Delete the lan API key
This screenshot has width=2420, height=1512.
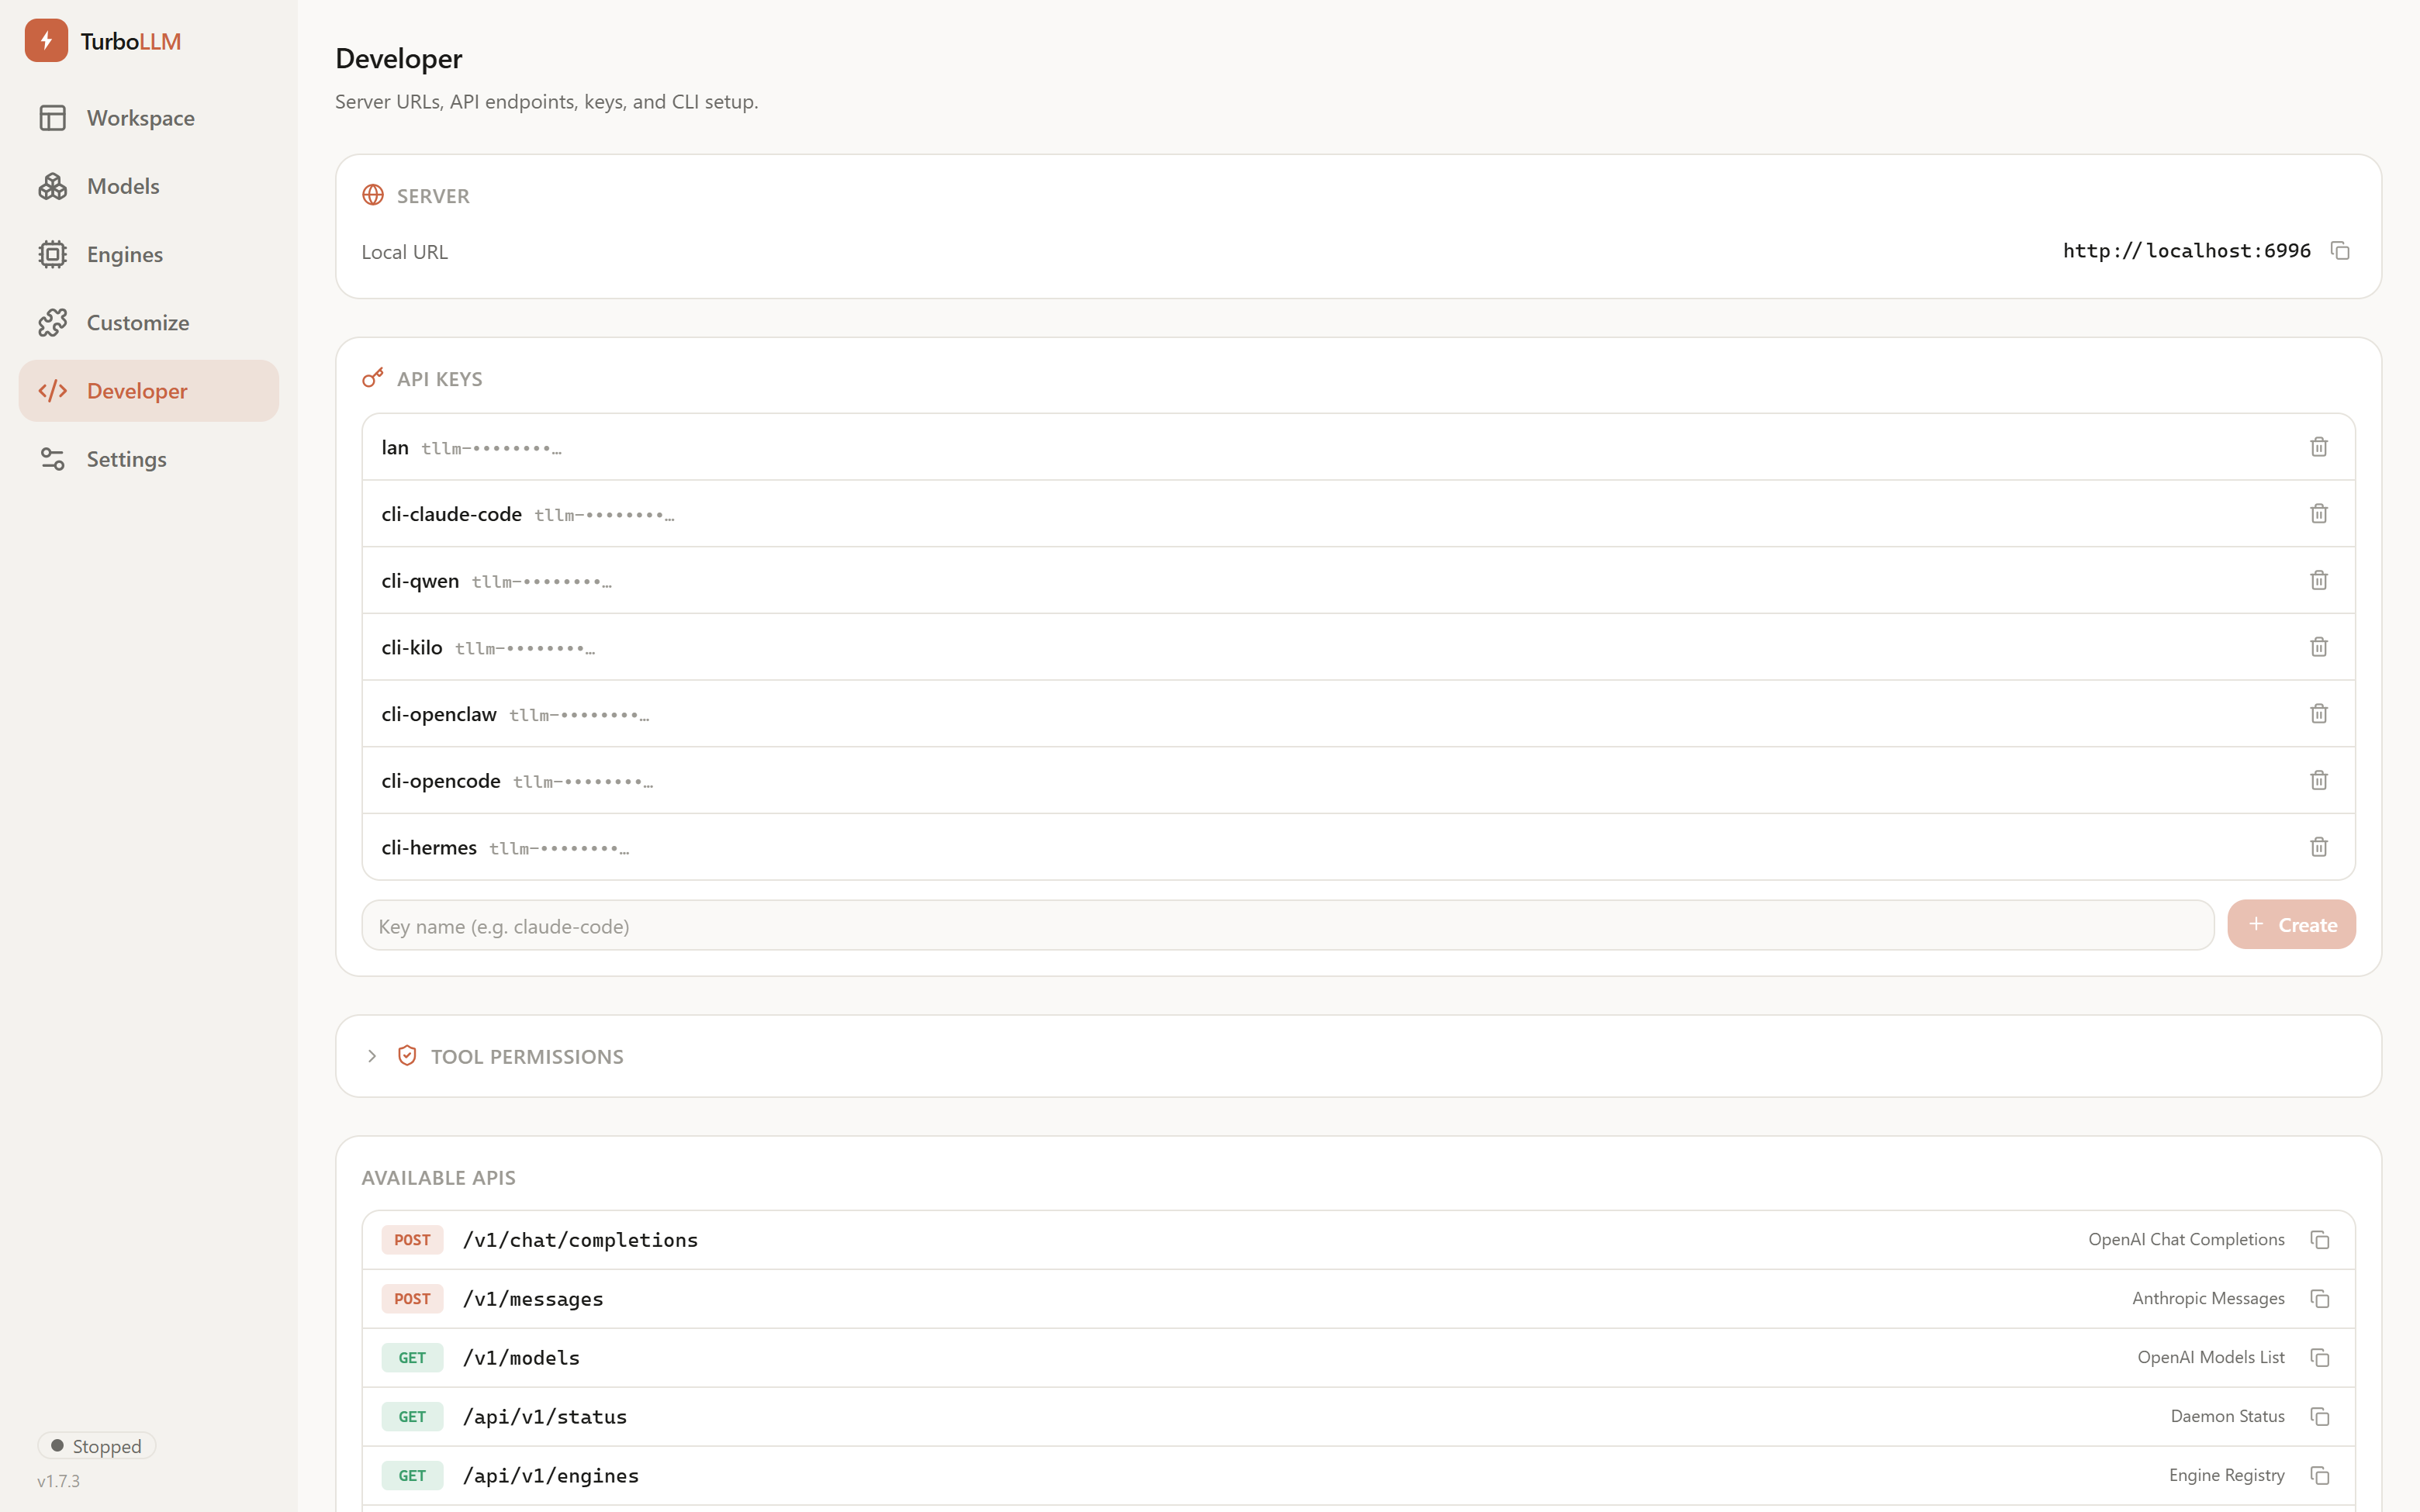tap(2319, 447)
